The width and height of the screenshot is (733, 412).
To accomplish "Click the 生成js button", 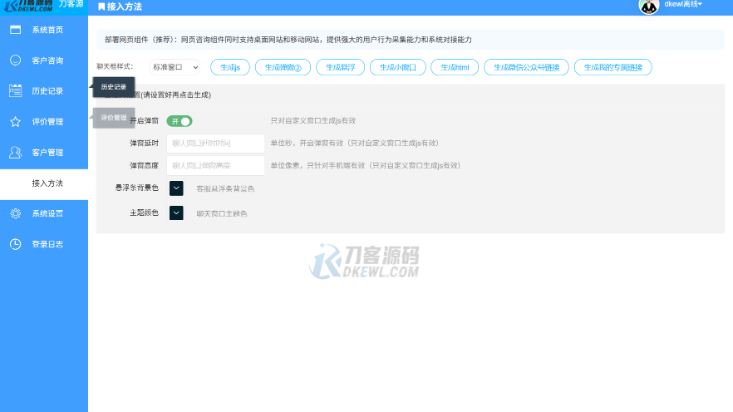I will 230,67.
